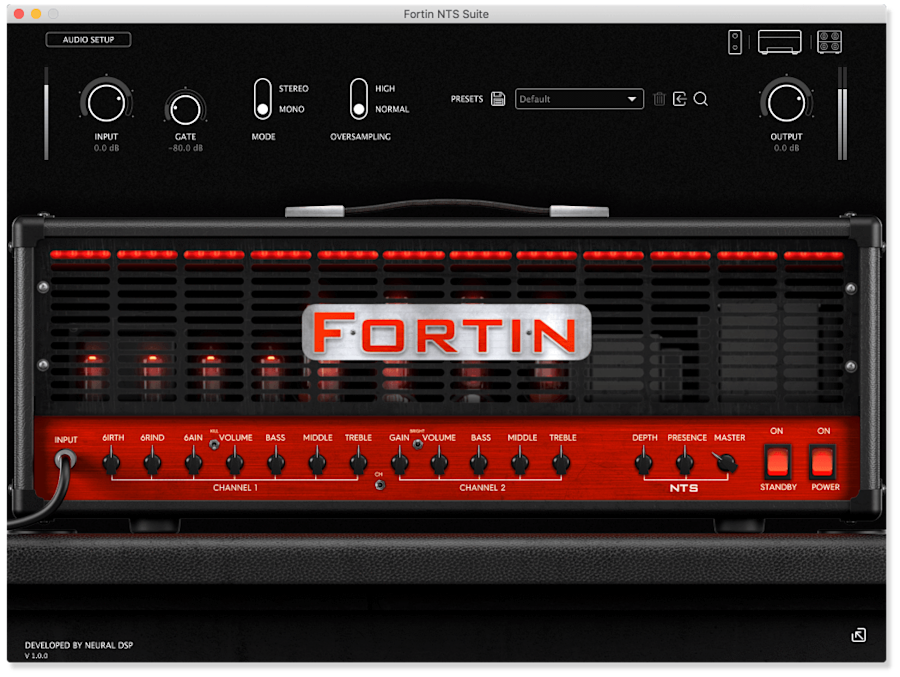Open the Default presets dropdown
The image size is (900, 677).
tap(579, 99)
